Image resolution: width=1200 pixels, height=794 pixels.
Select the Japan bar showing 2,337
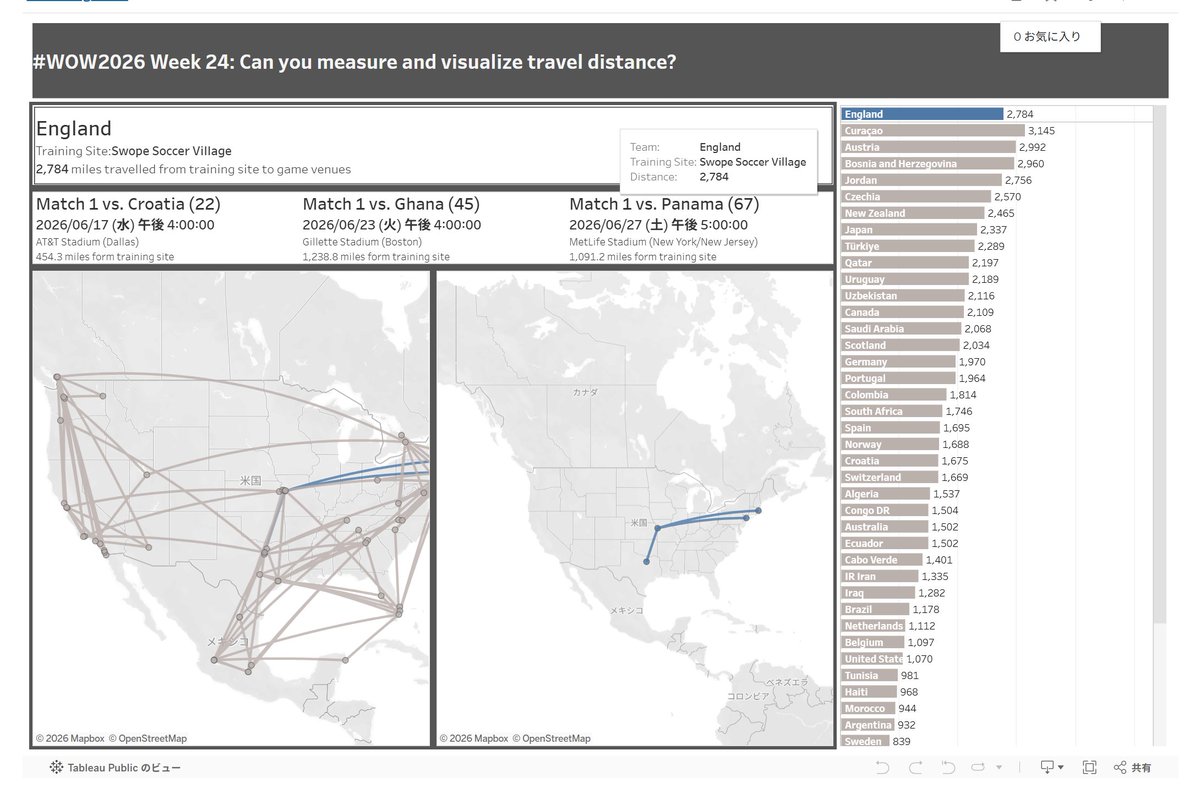point(910,230)
